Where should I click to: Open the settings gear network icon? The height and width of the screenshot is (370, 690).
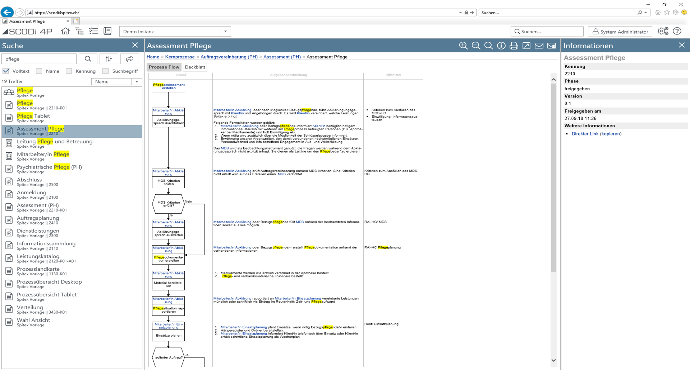point(663,31)
